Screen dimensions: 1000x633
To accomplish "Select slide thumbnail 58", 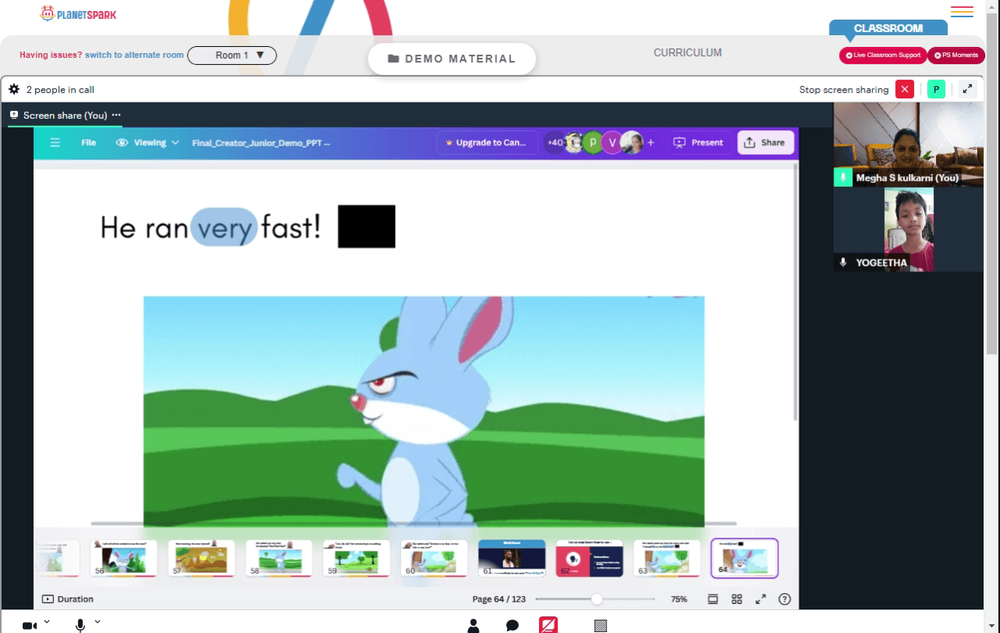I will point(279,558).
